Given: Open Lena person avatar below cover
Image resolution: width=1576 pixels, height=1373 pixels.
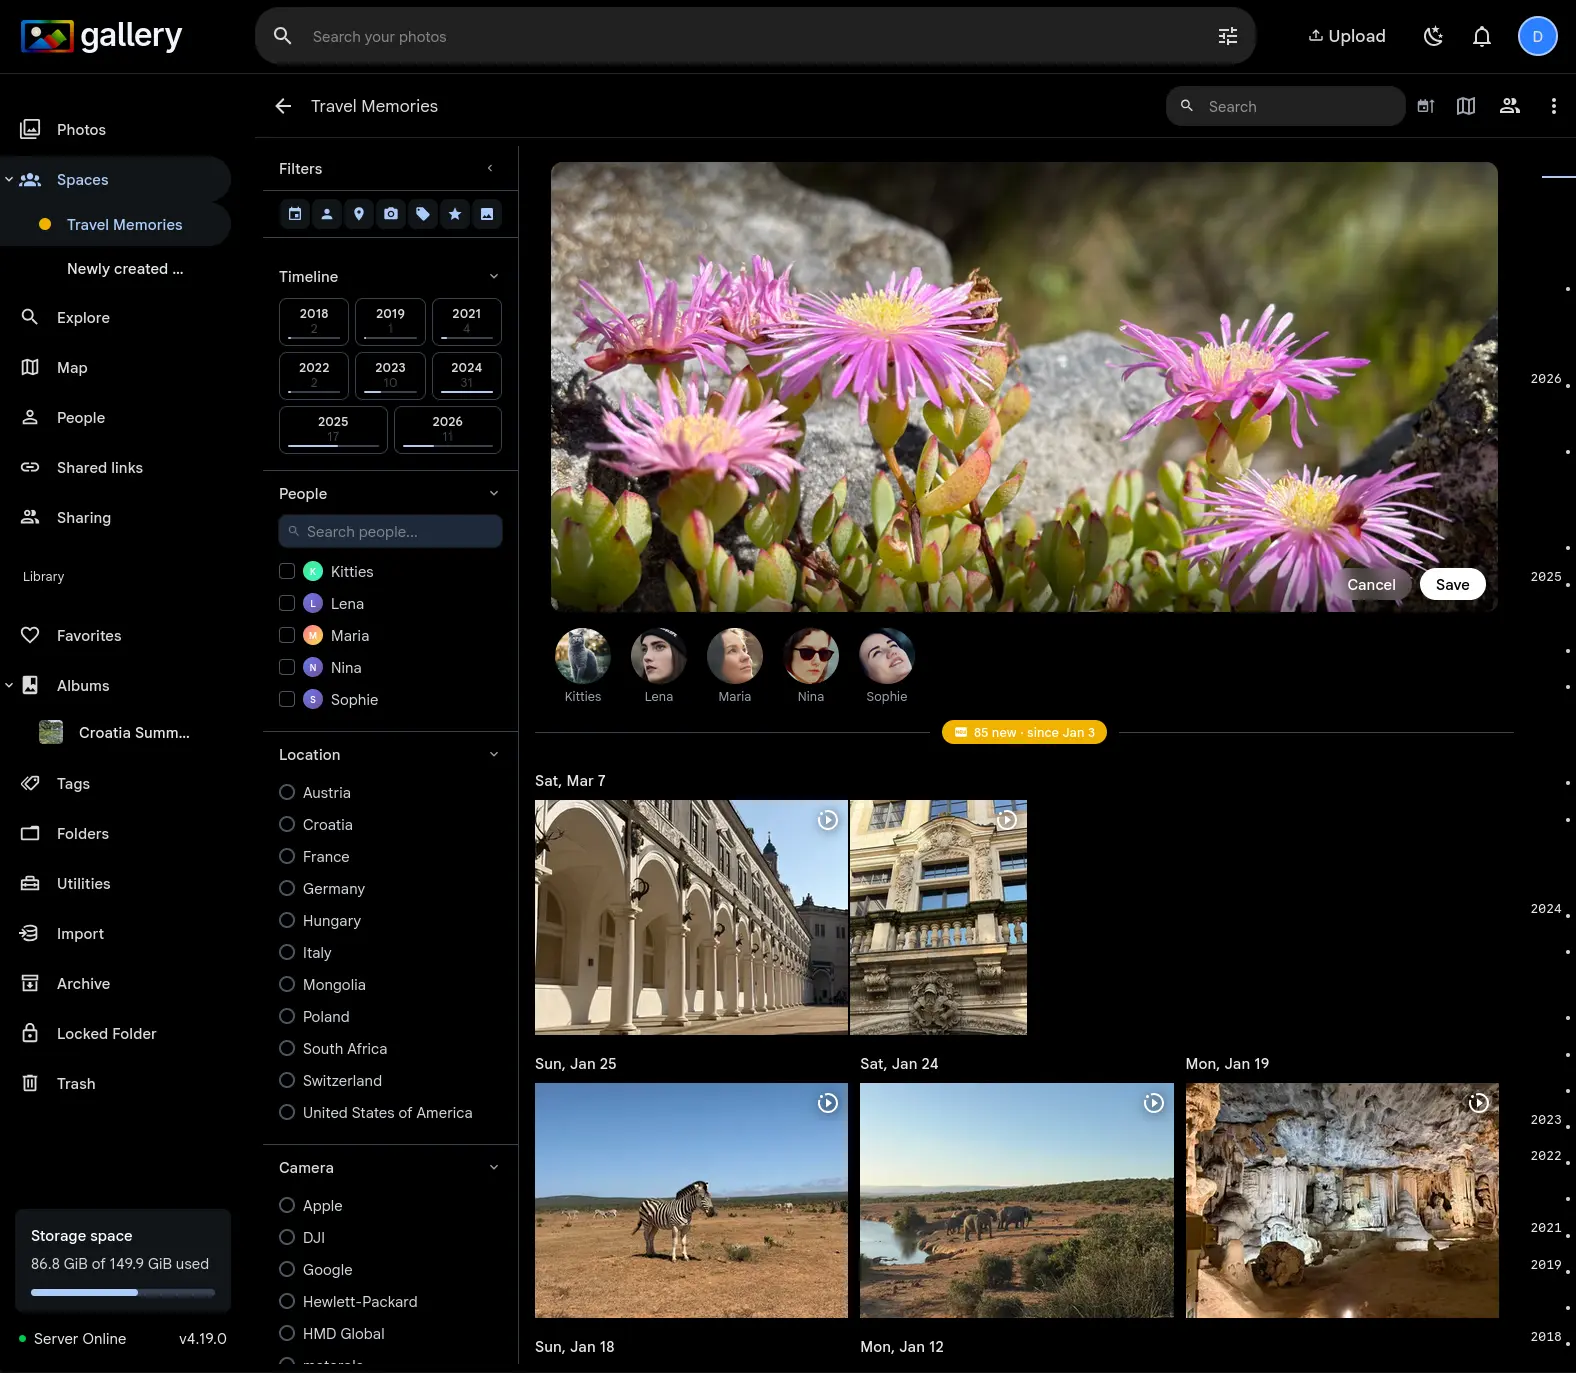Looking at the screenshot, I should pos(659,656).
